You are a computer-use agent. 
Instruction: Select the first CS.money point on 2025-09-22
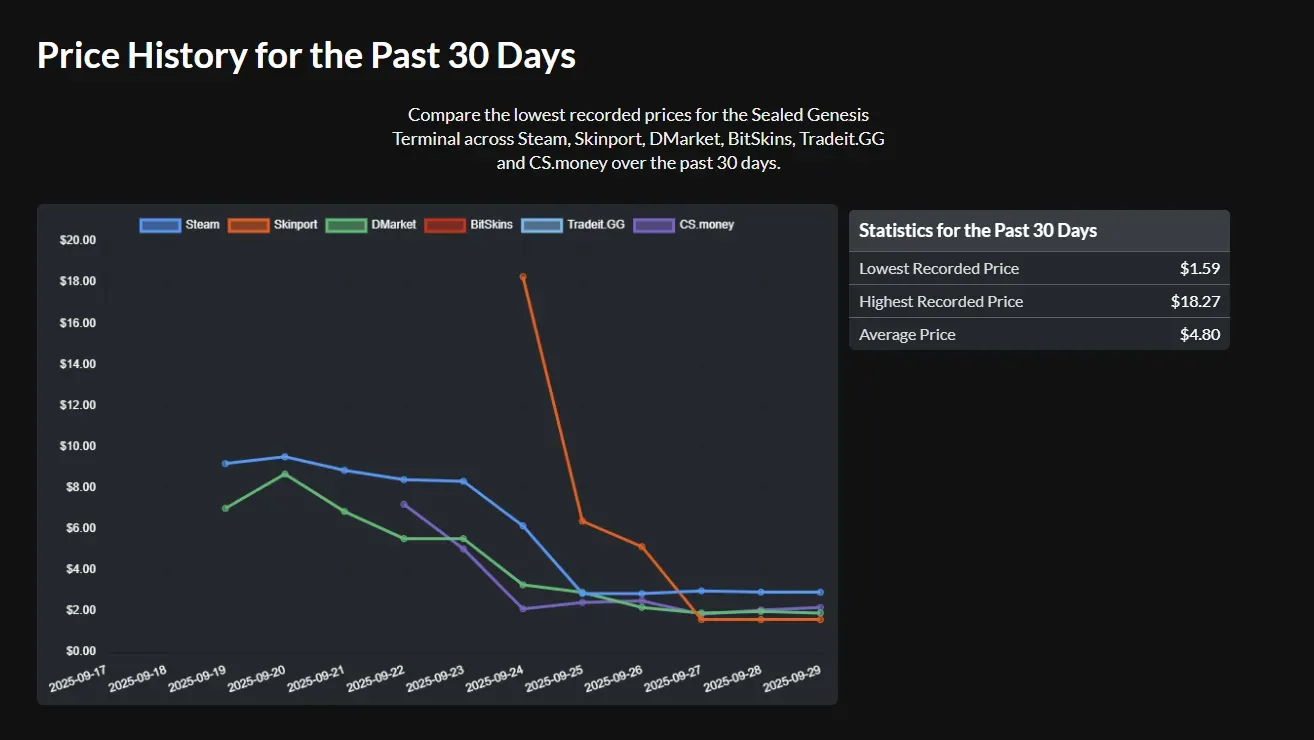[404, 504]
